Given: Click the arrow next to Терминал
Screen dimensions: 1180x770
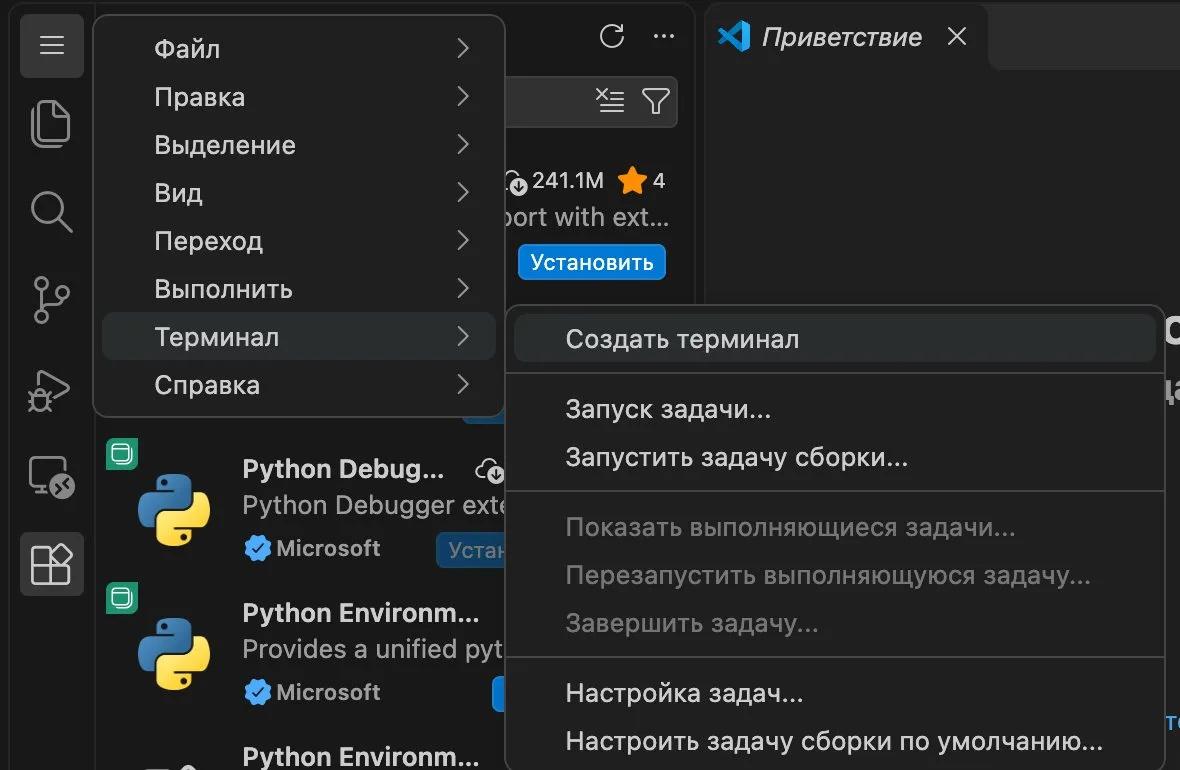Looking at the screenshot, I should [463, 336].
